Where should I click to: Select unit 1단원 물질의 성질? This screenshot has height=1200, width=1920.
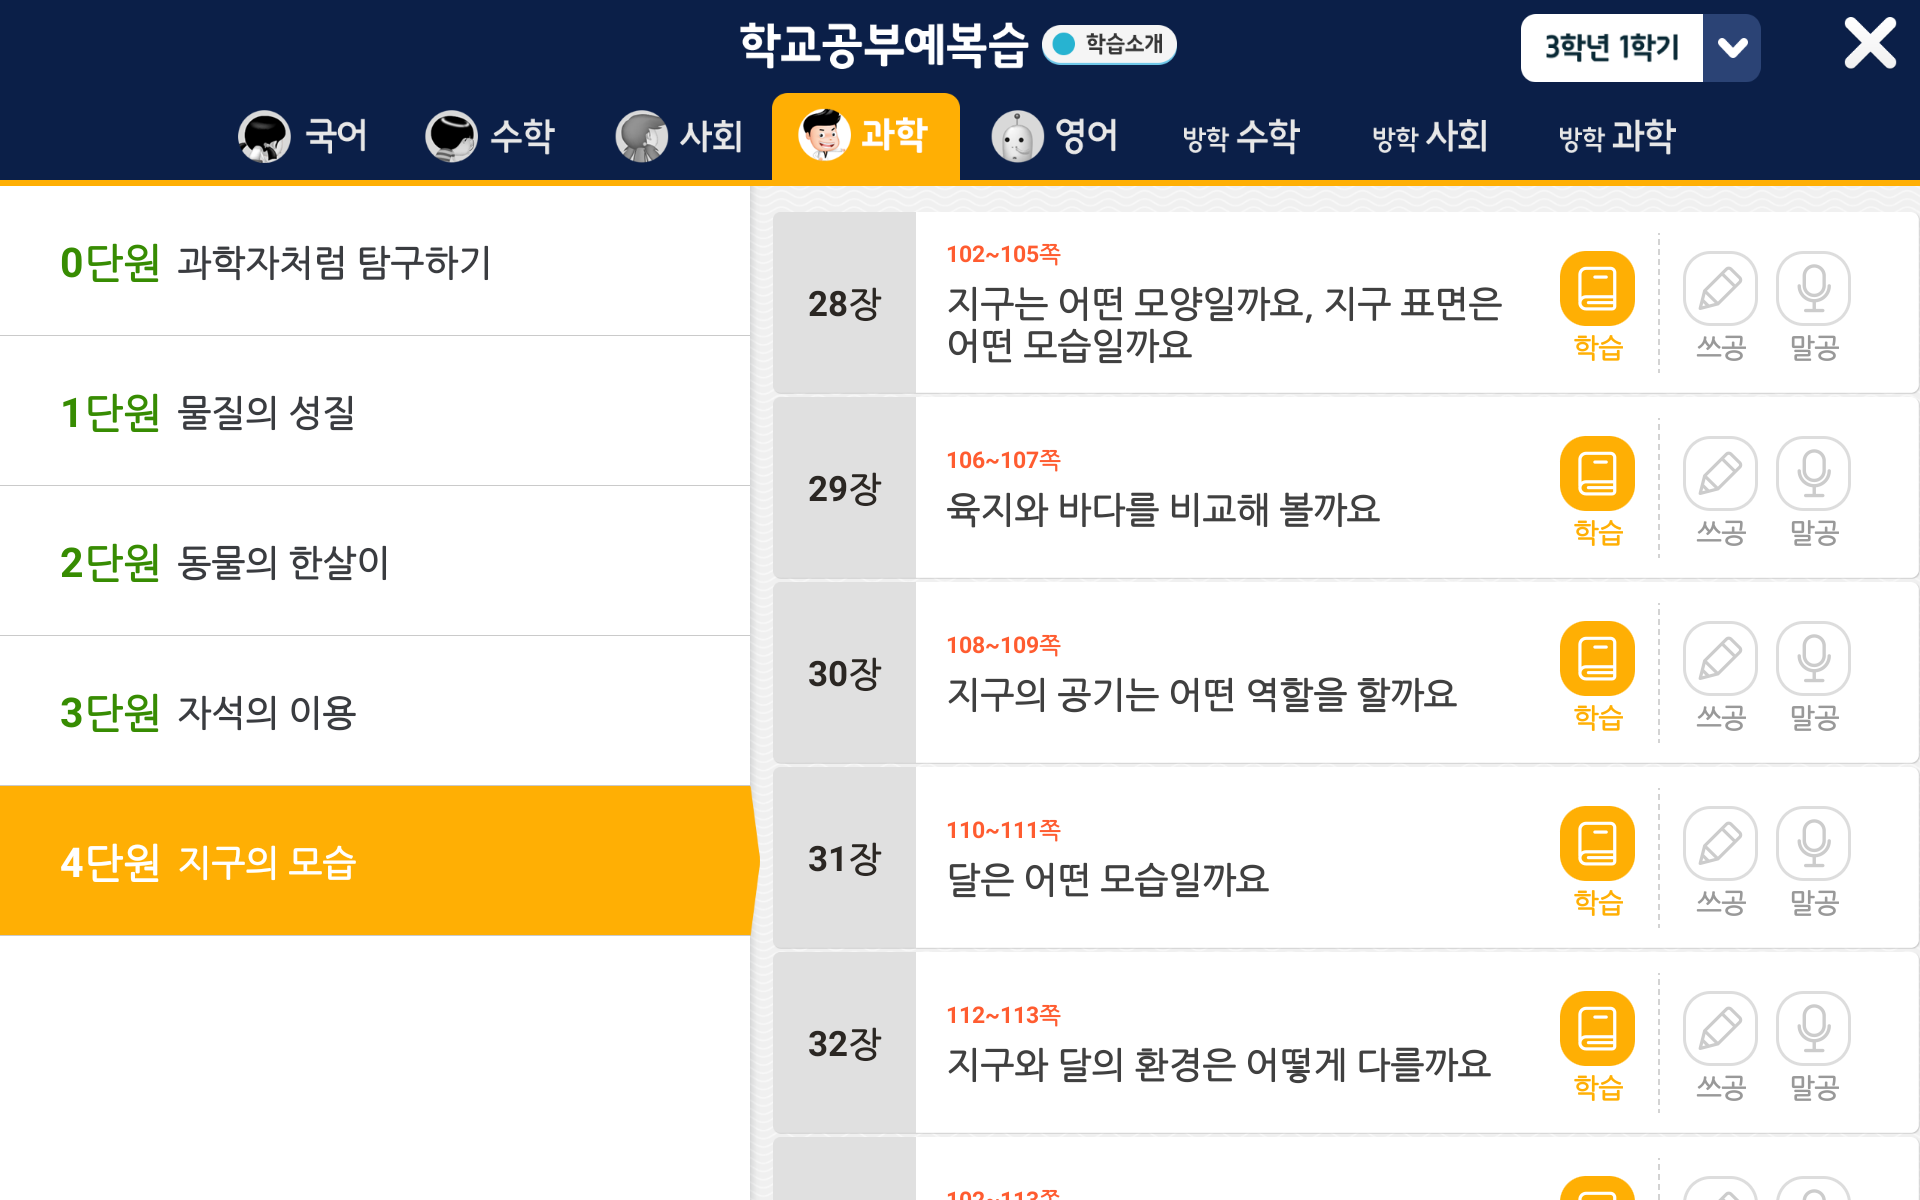375,412
